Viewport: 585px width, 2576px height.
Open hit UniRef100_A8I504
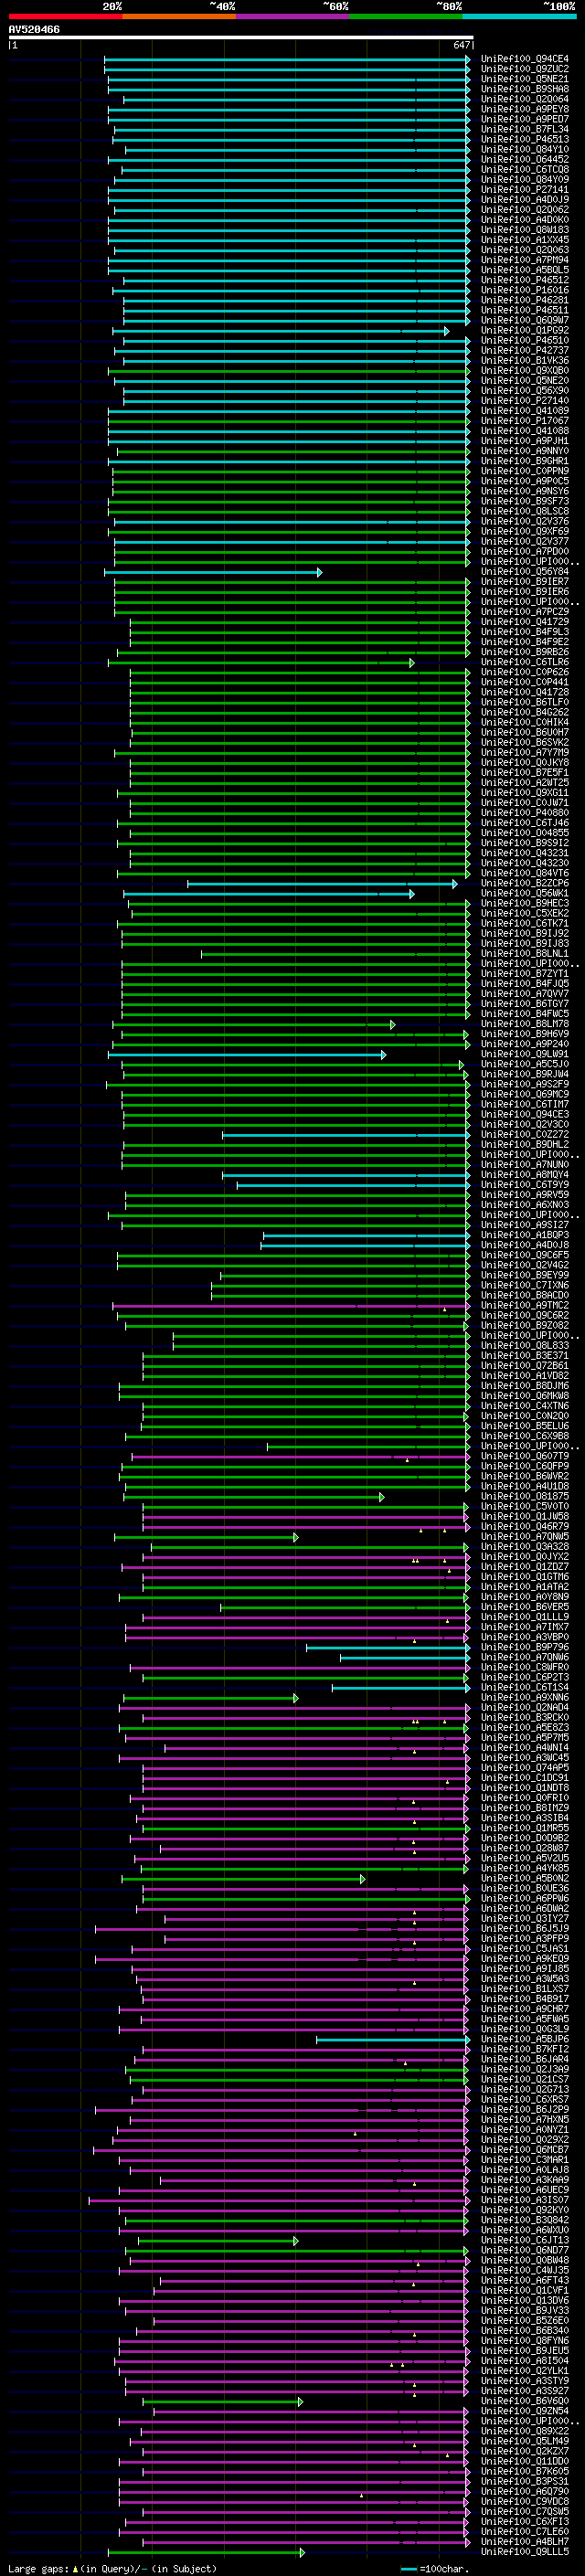(x=524, y=2360)
